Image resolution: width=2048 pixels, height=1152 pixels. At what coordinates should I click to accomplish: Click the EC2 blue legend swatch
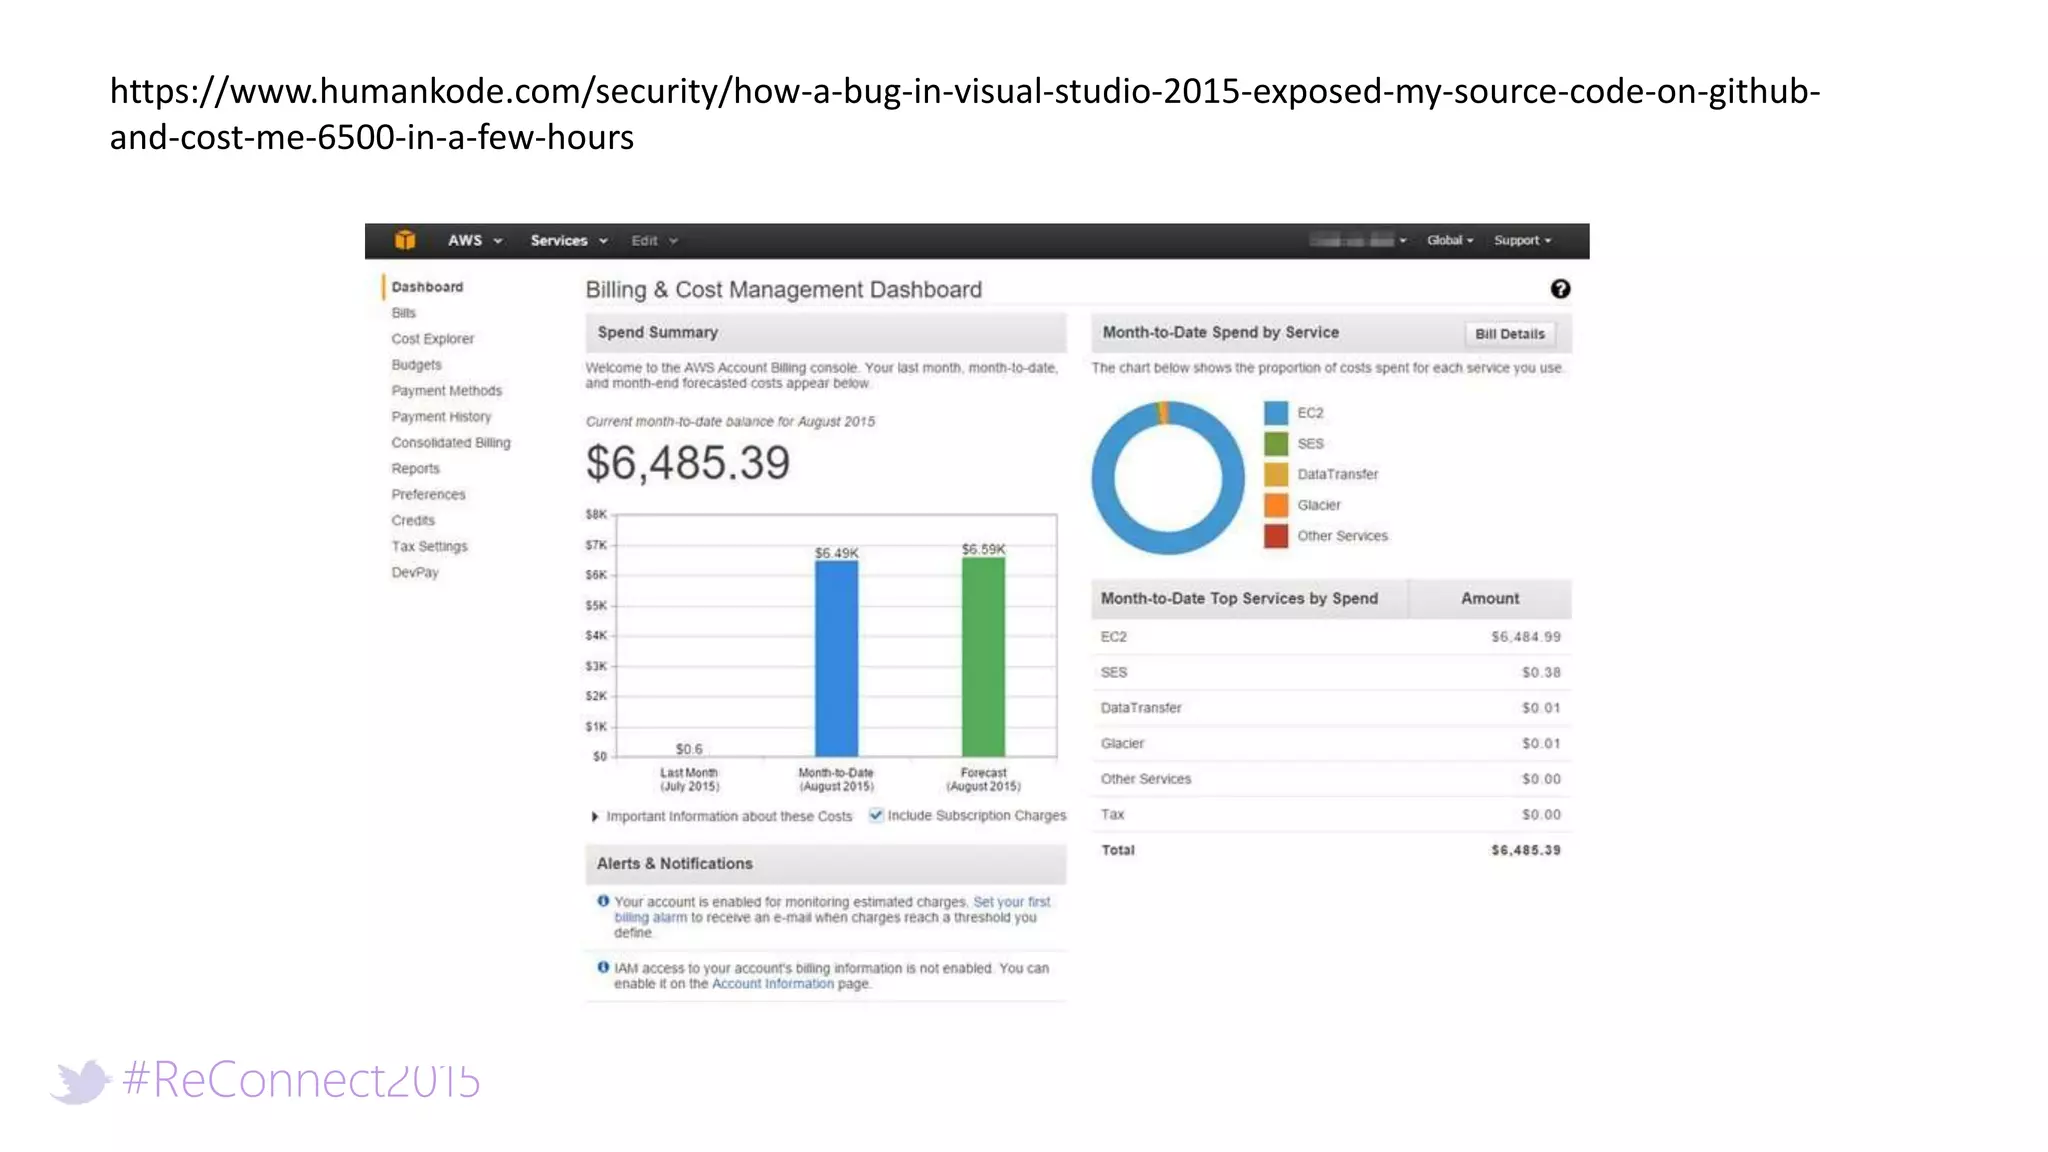pos(1276,413)
